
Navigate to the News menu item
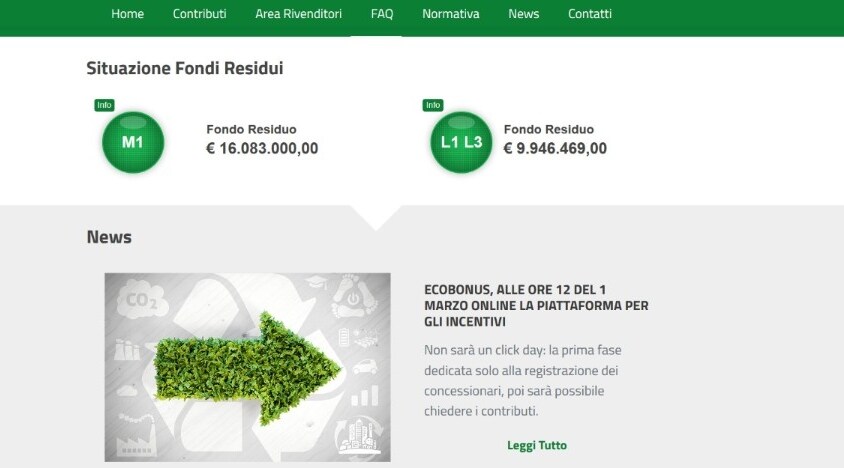coord(523,14)
